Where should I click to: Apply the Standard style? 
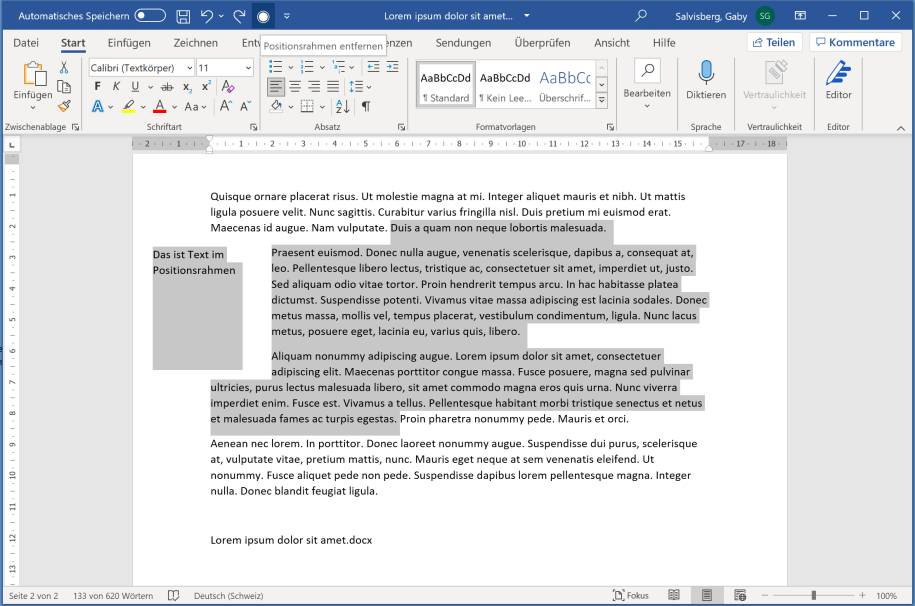[446, 85]
